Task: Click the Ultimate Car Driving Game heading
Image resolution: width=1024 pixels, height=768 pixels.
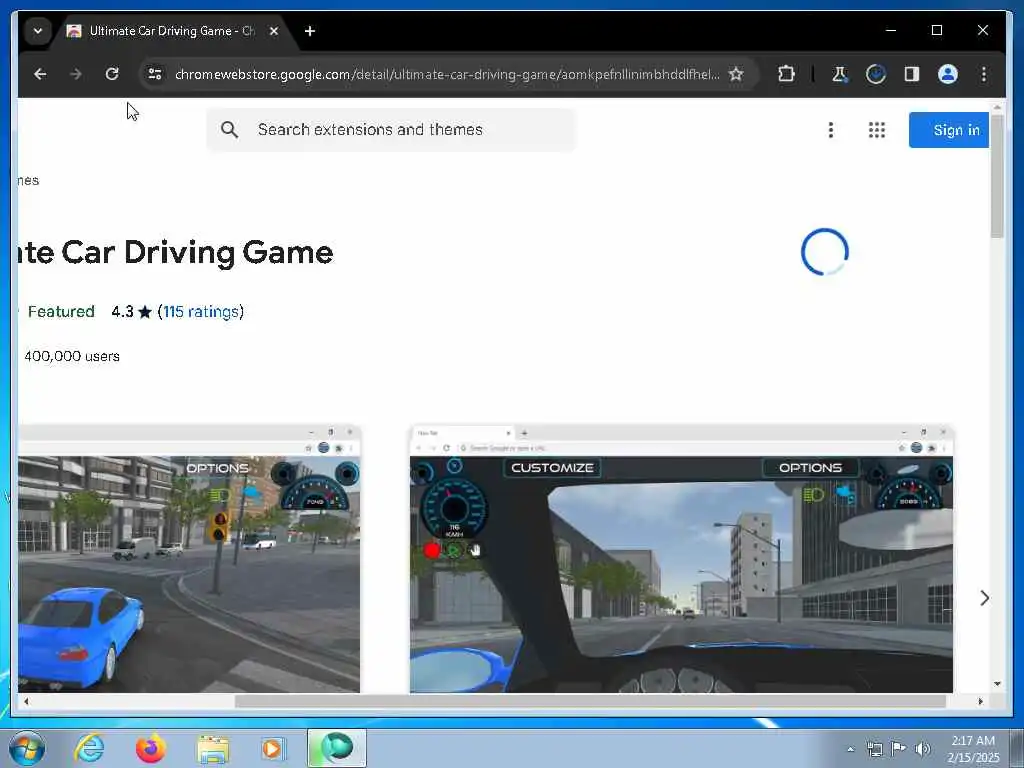Action: click(x=176, y=253)
